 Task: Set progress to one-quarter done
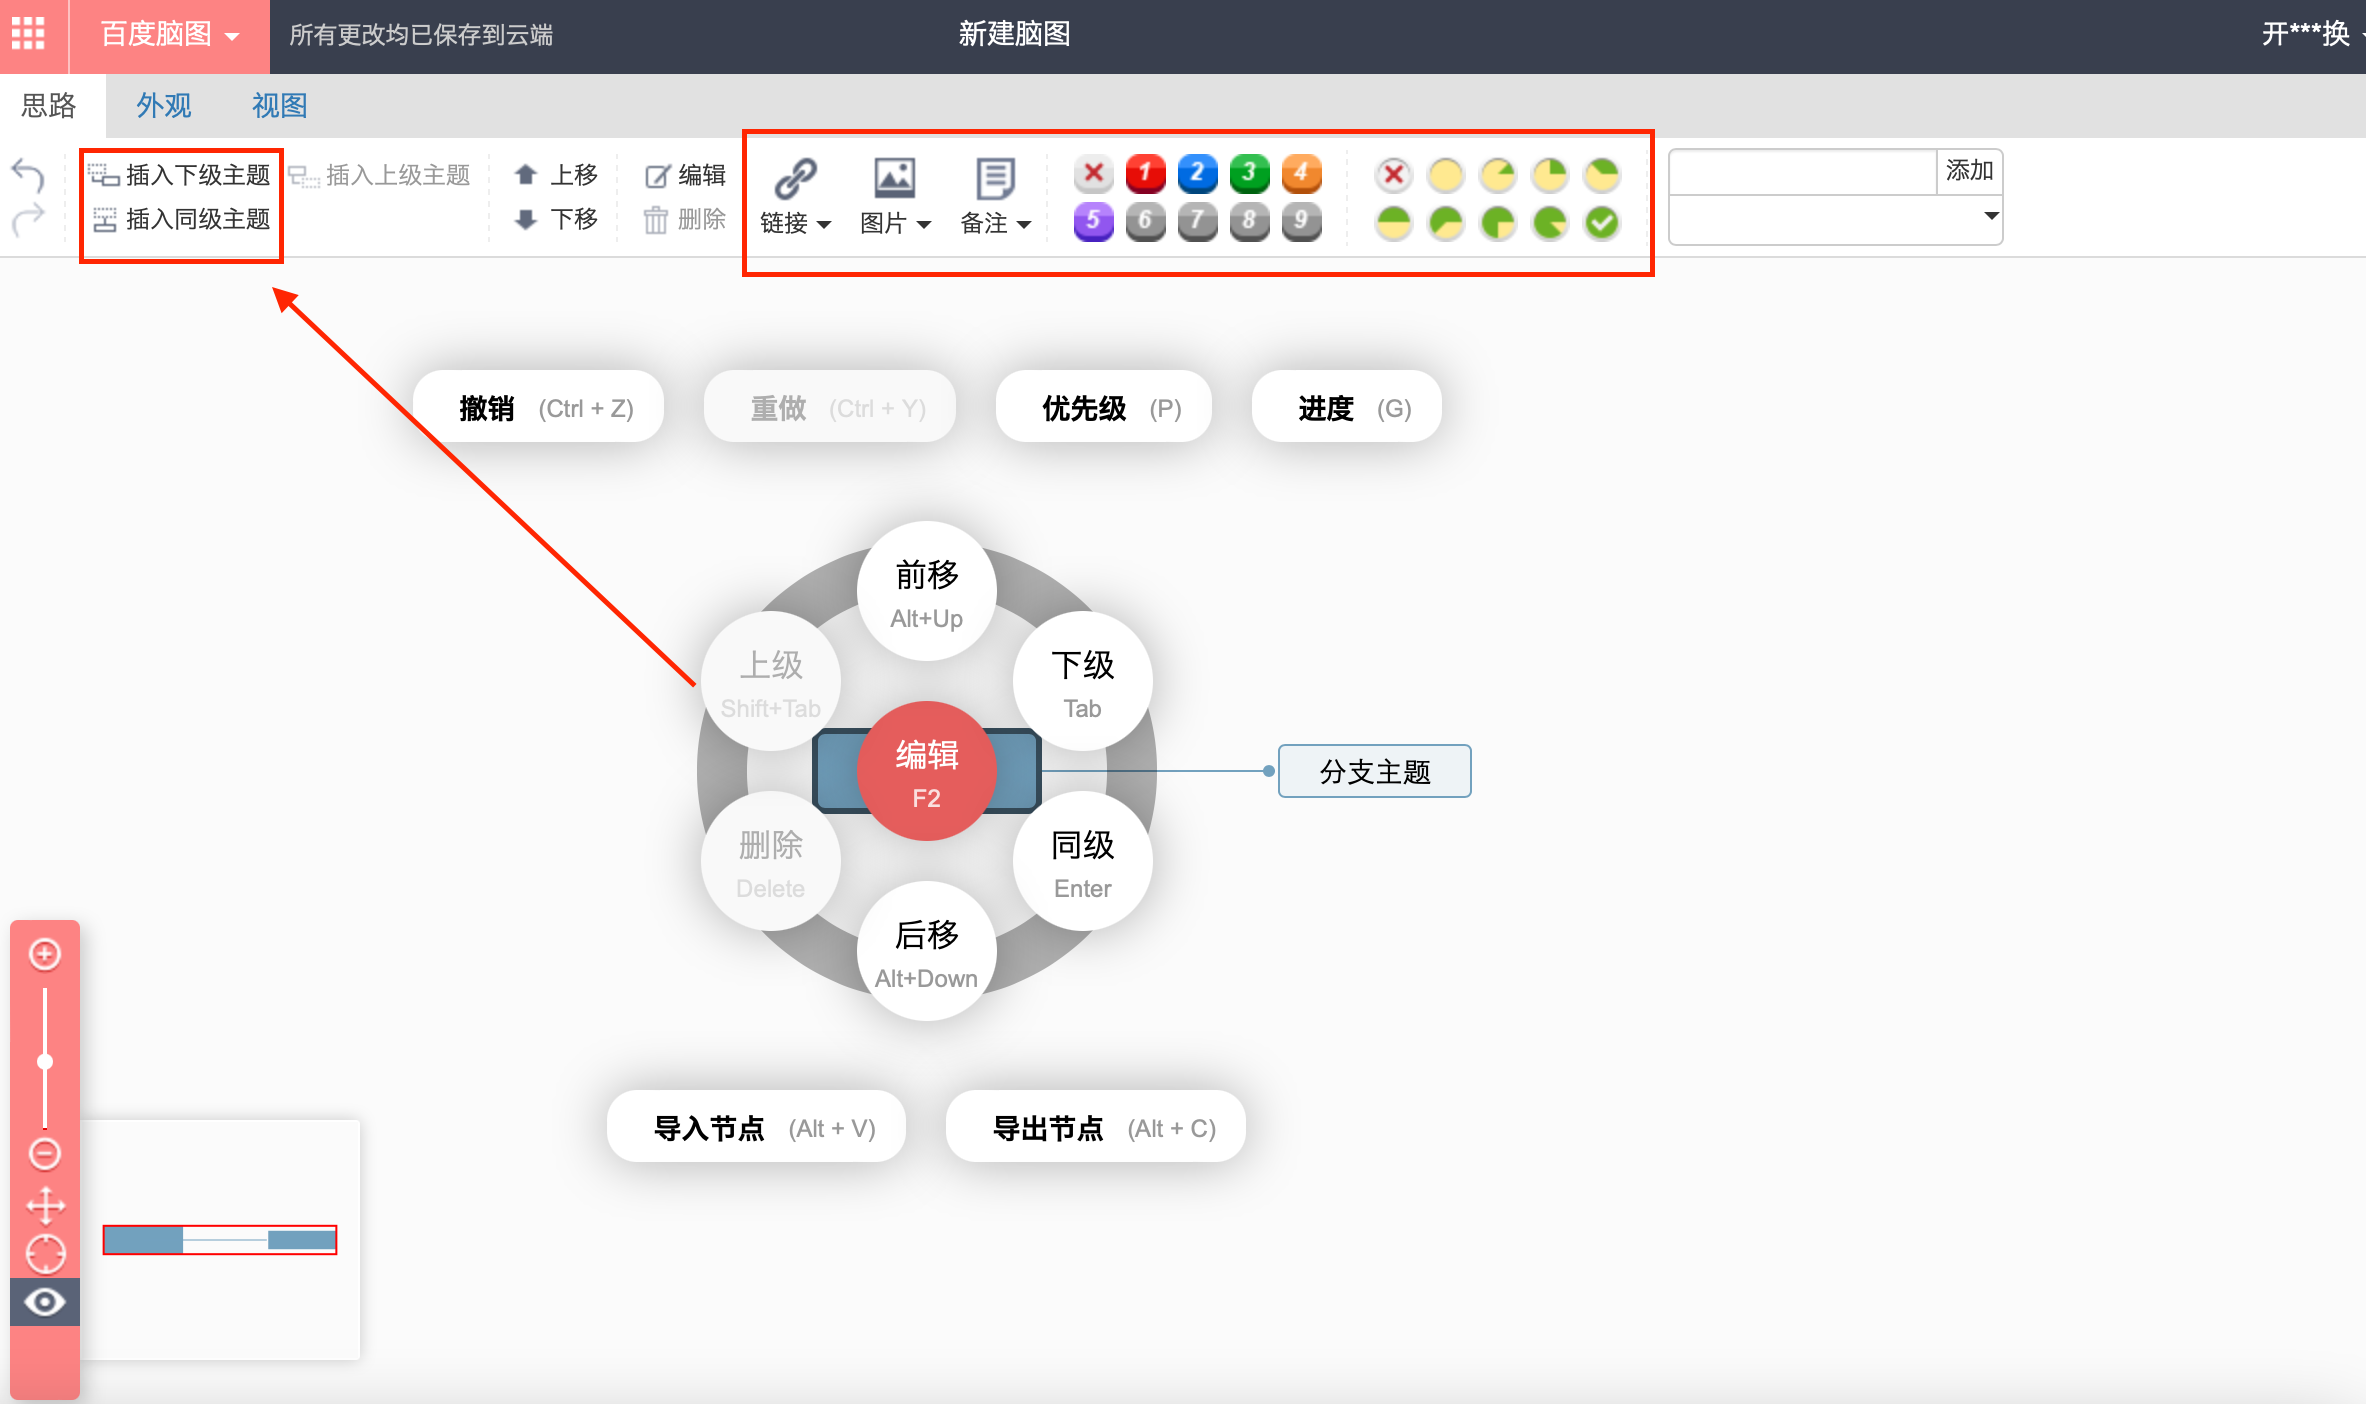pyautogui.click(x=1550, y=175)
